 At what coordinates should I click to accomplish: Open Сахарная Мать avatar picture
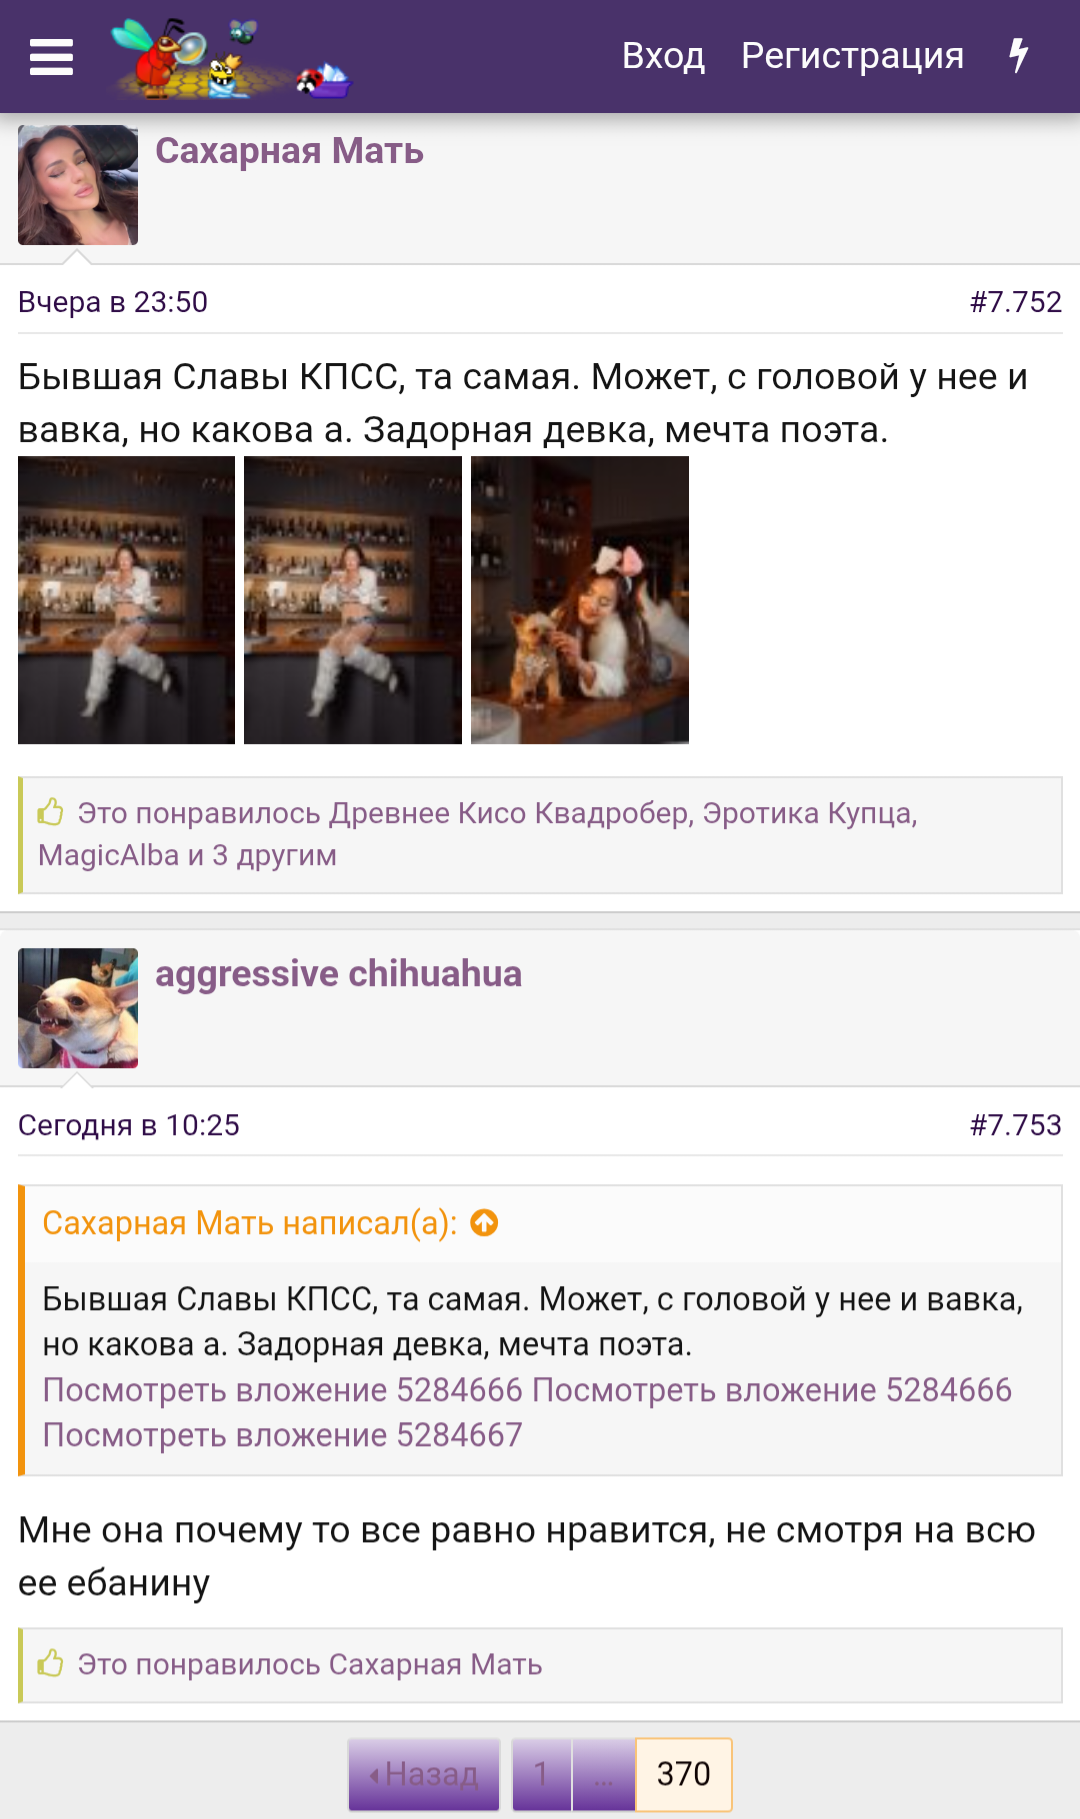click(x=78, y=185)
